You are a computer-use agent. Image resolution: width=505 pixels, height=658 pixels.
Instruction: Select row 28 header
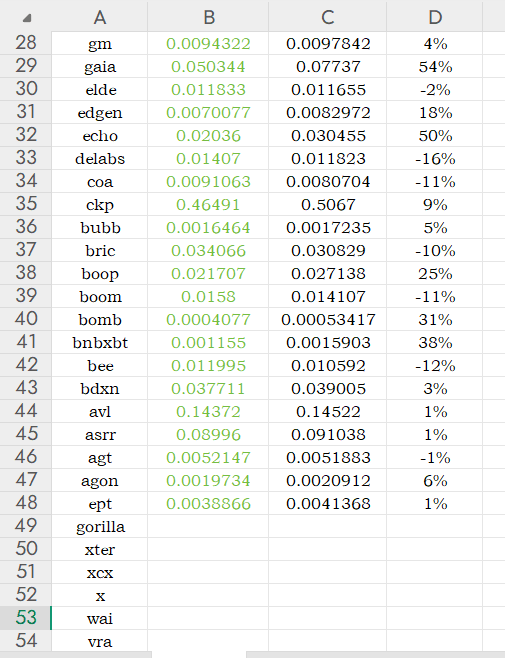[x=26, y=43]
